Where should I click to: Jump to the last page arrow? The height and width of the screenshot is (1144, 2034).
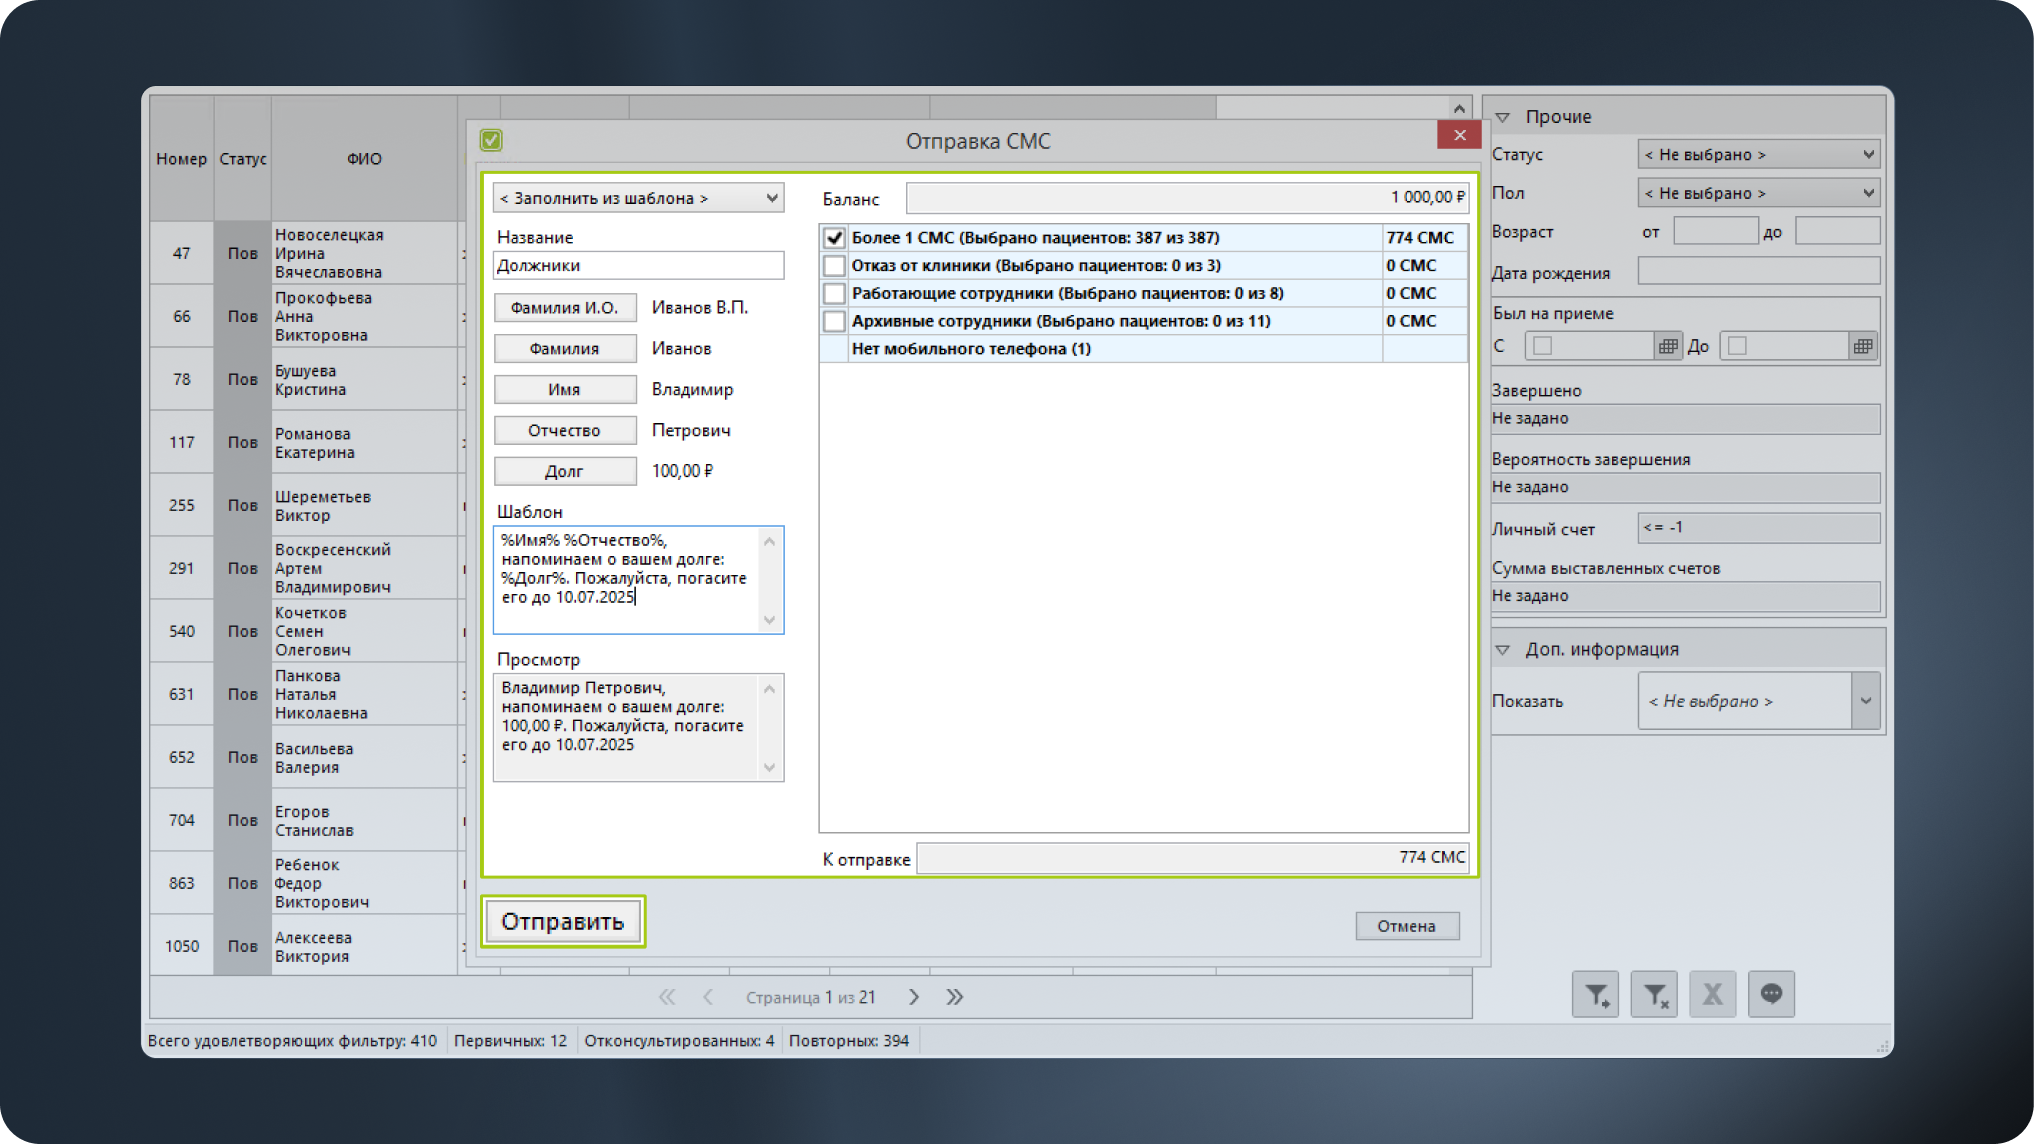[955, 997]
